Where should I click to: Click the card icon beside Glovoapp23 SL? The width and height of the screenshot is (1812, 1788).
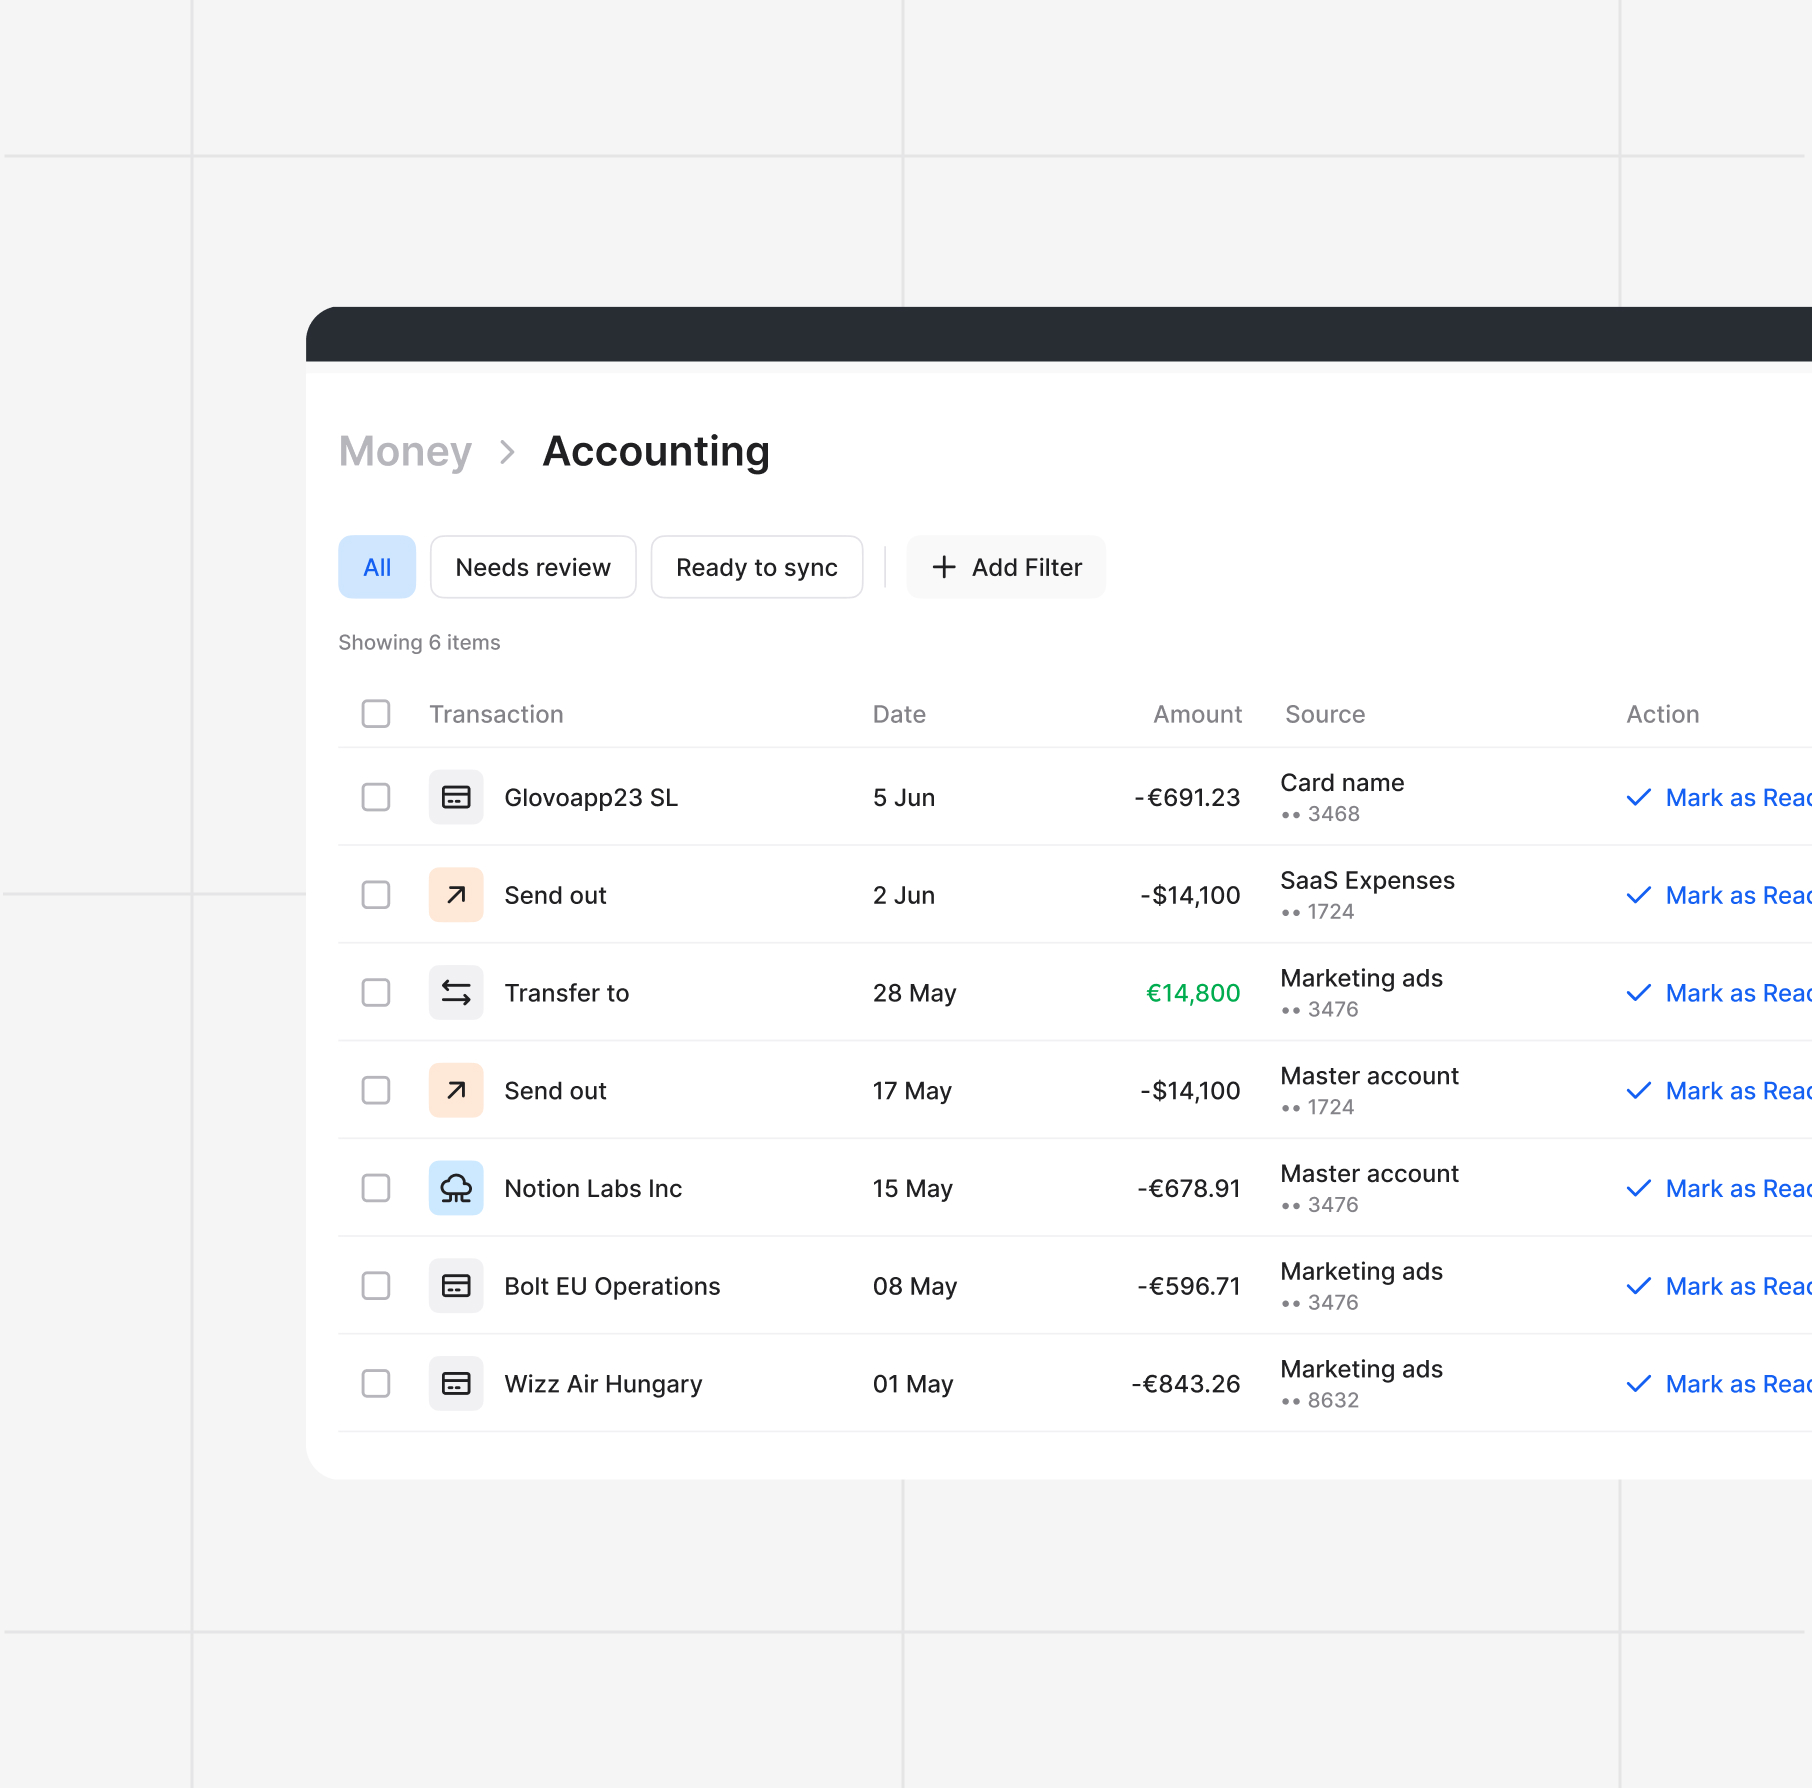click(456, 797)
